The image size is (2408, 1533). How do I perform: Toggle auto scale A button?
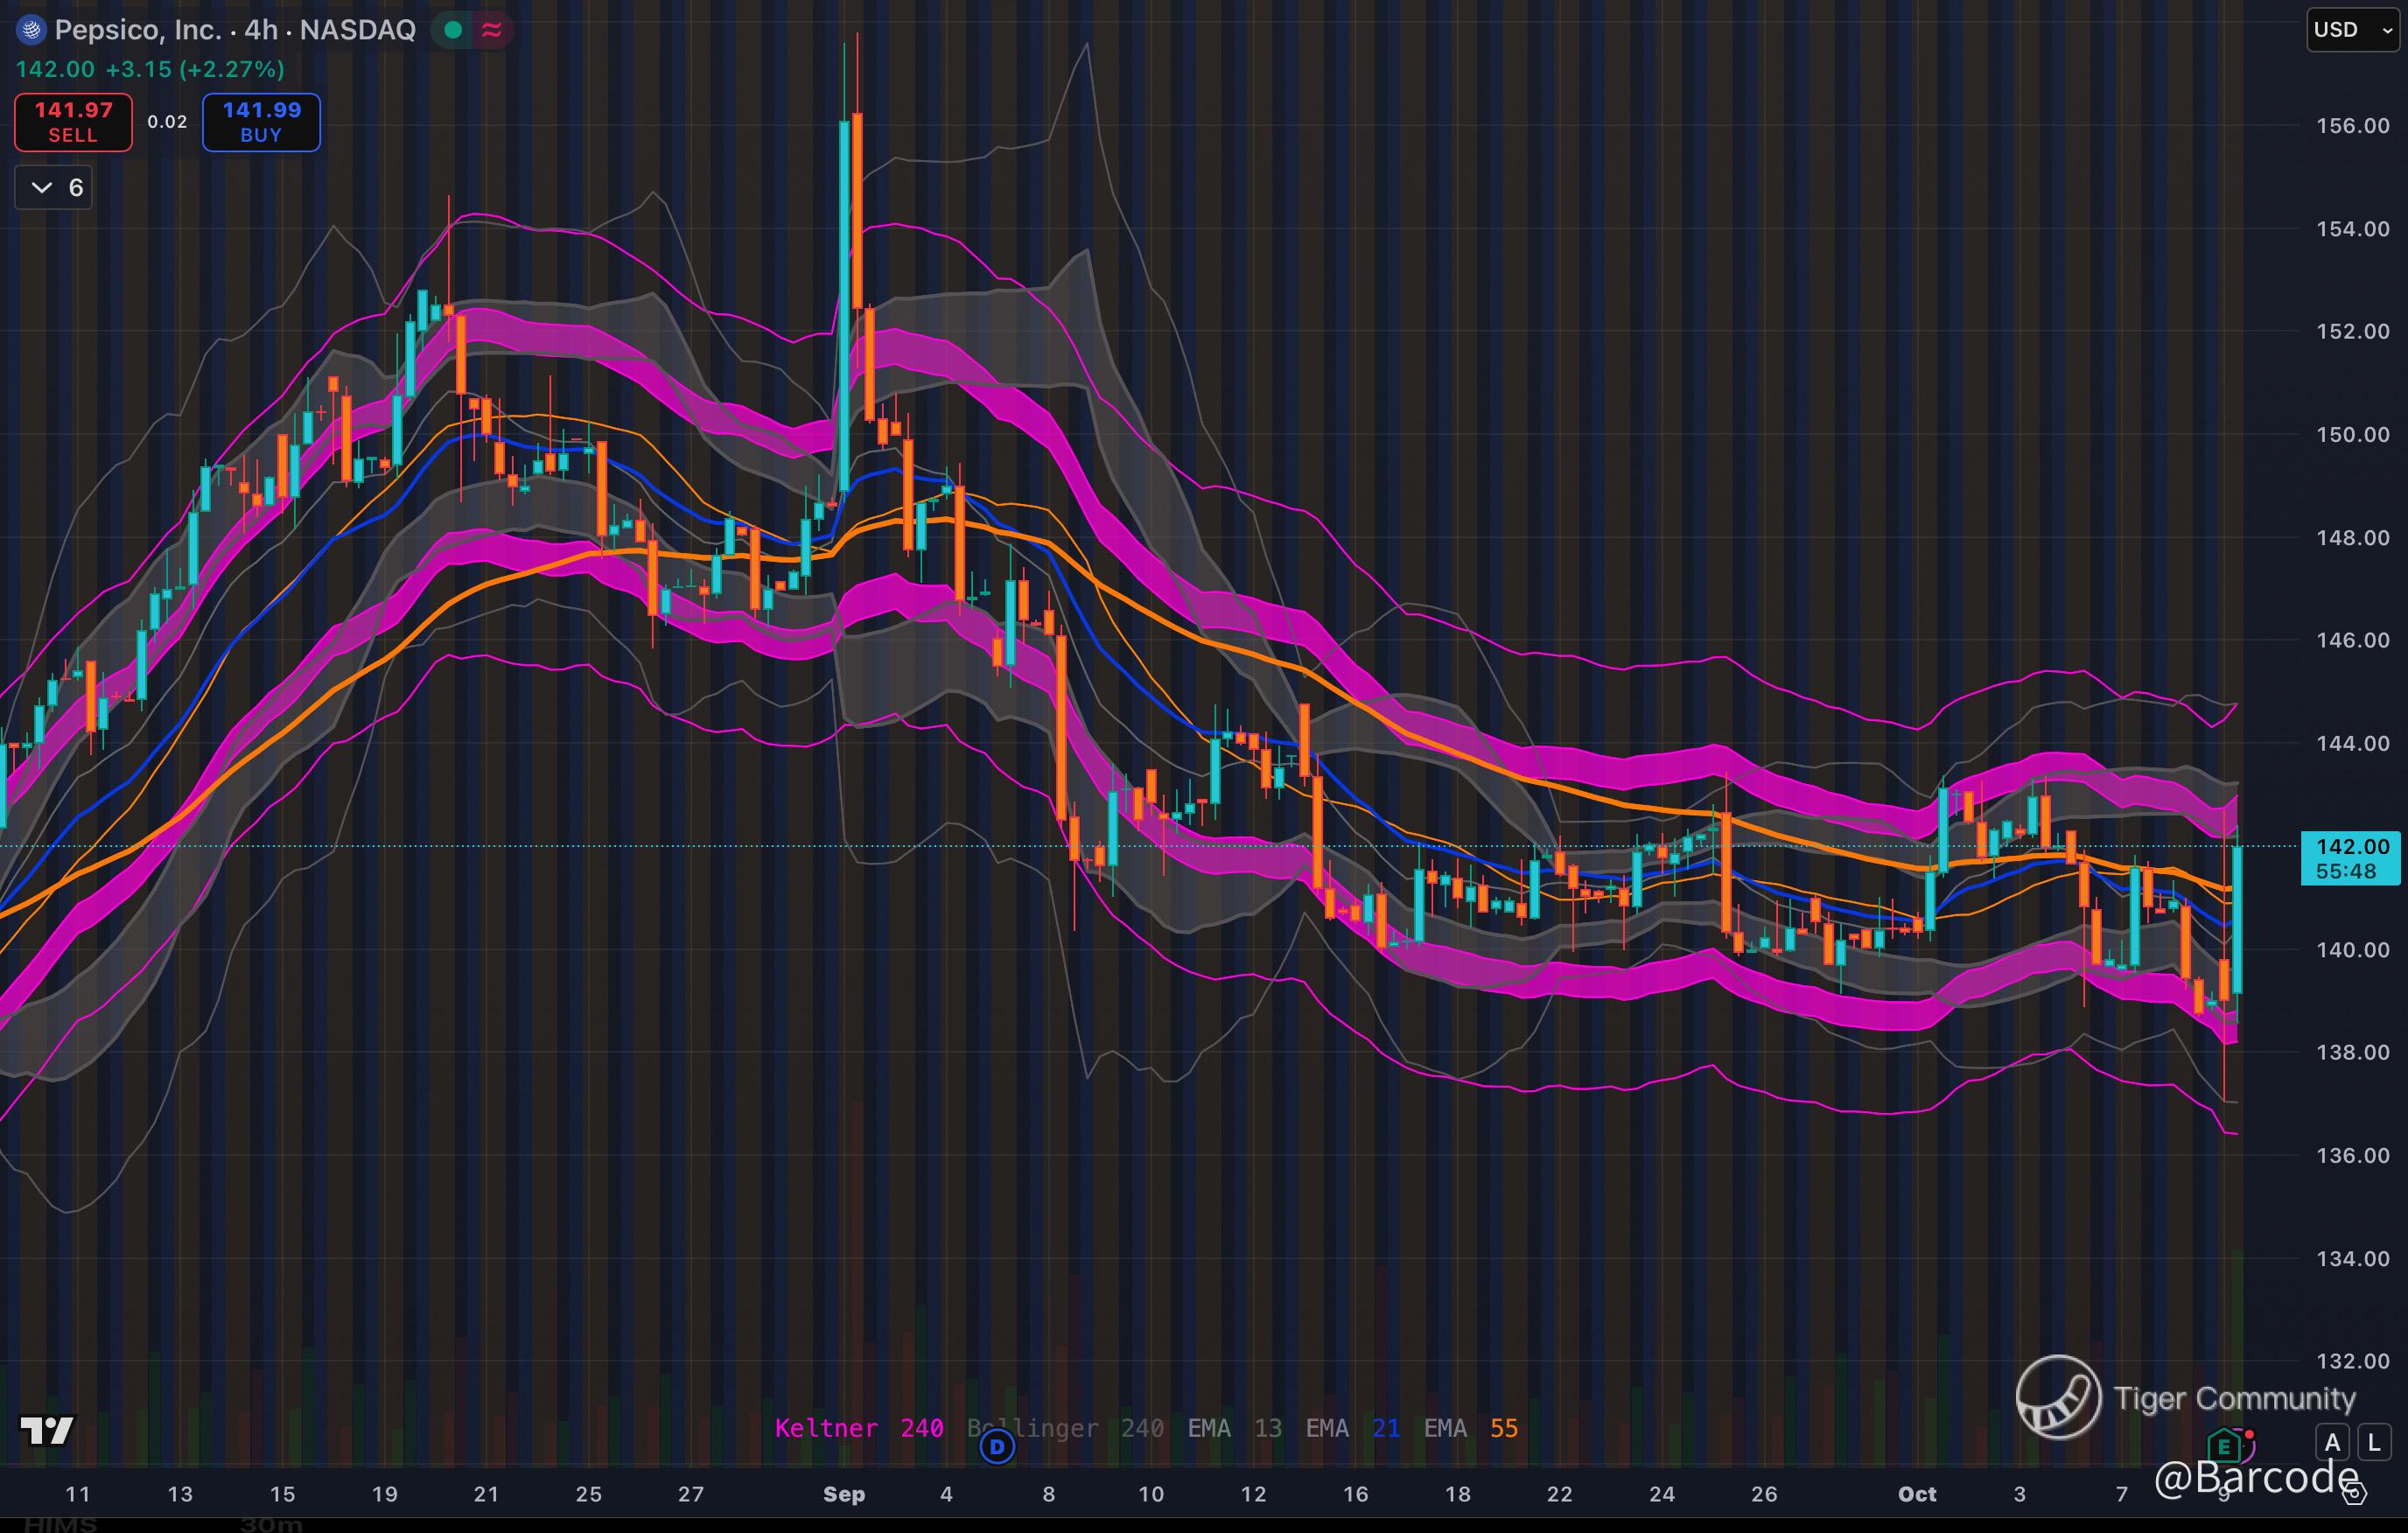coord(2333,1442)
